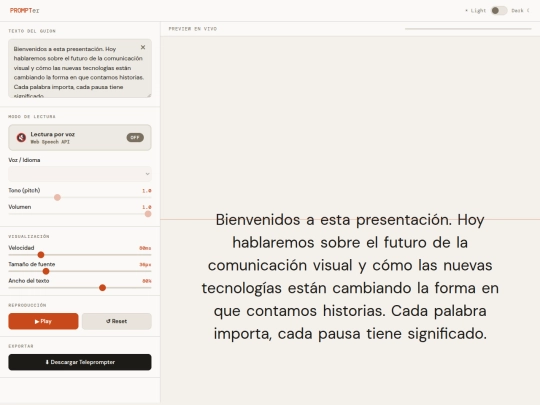Viewport: 540px width, 405px height.
Task: Toggle Lectura por voz OFF switch
Action: 135,137
